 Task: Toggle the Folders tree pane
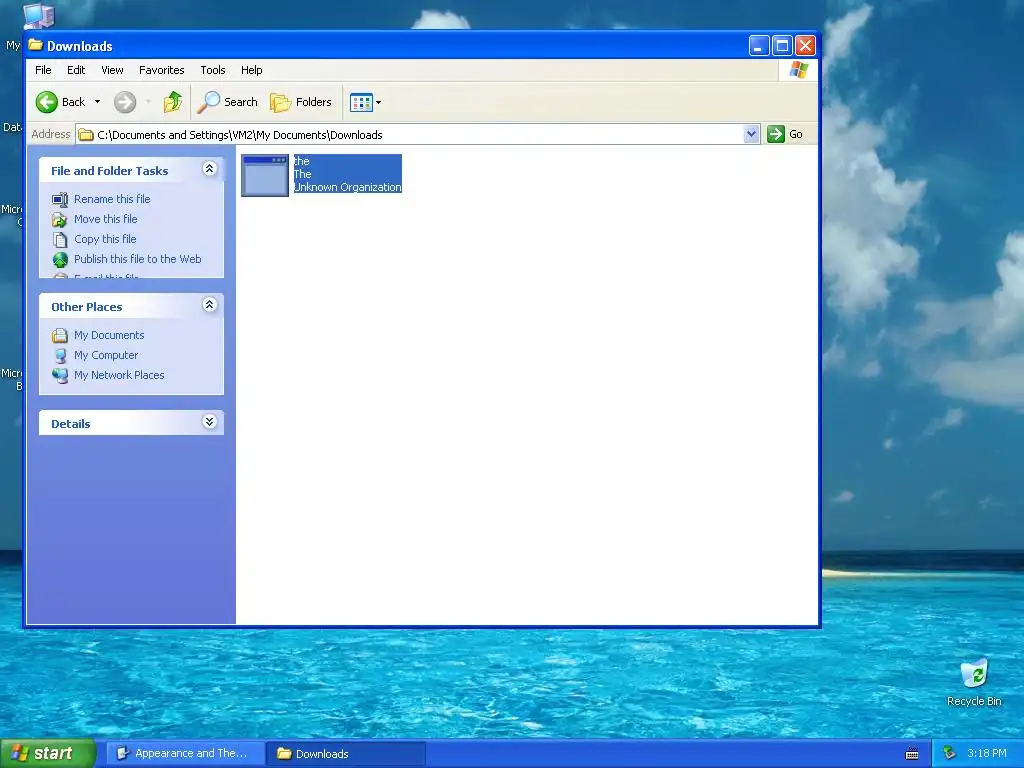(301, 102)
